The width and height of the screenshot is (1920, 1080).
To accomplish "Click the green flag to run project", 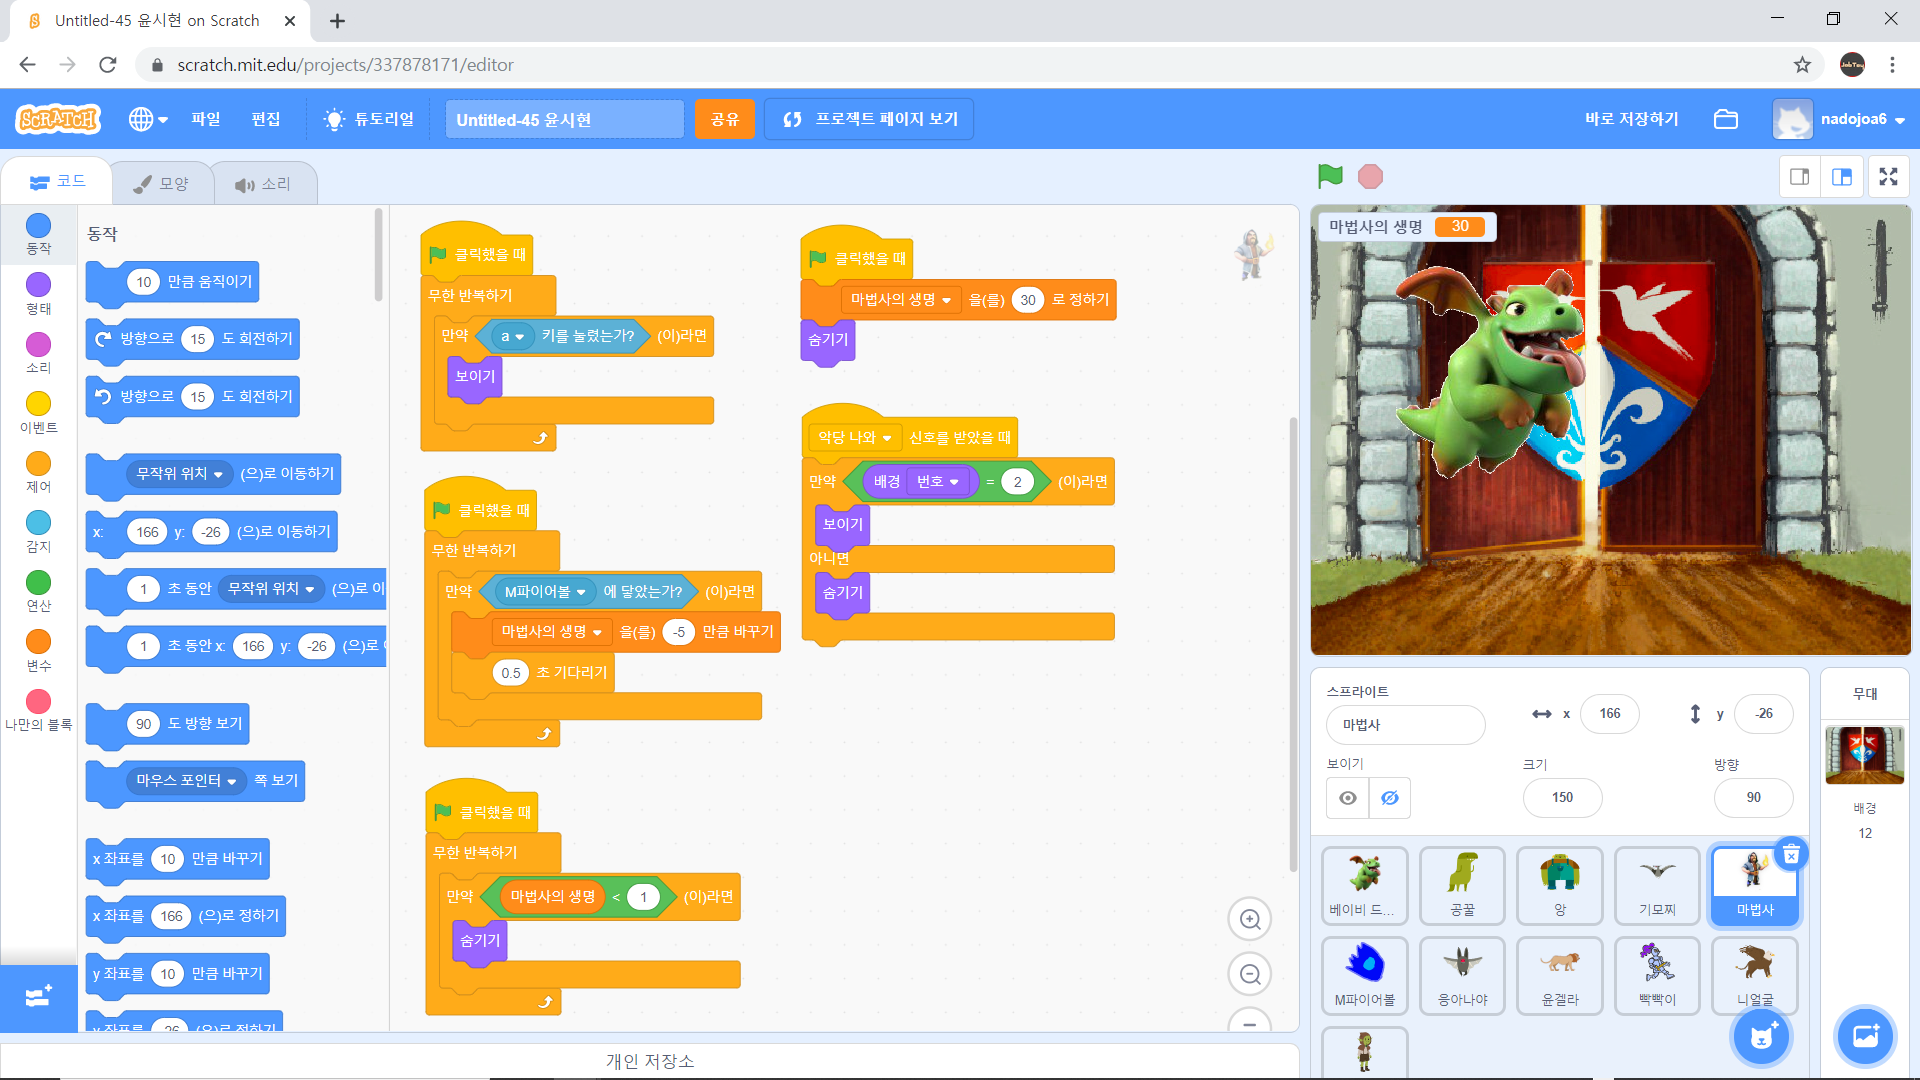I will (x=1330, y=177).
